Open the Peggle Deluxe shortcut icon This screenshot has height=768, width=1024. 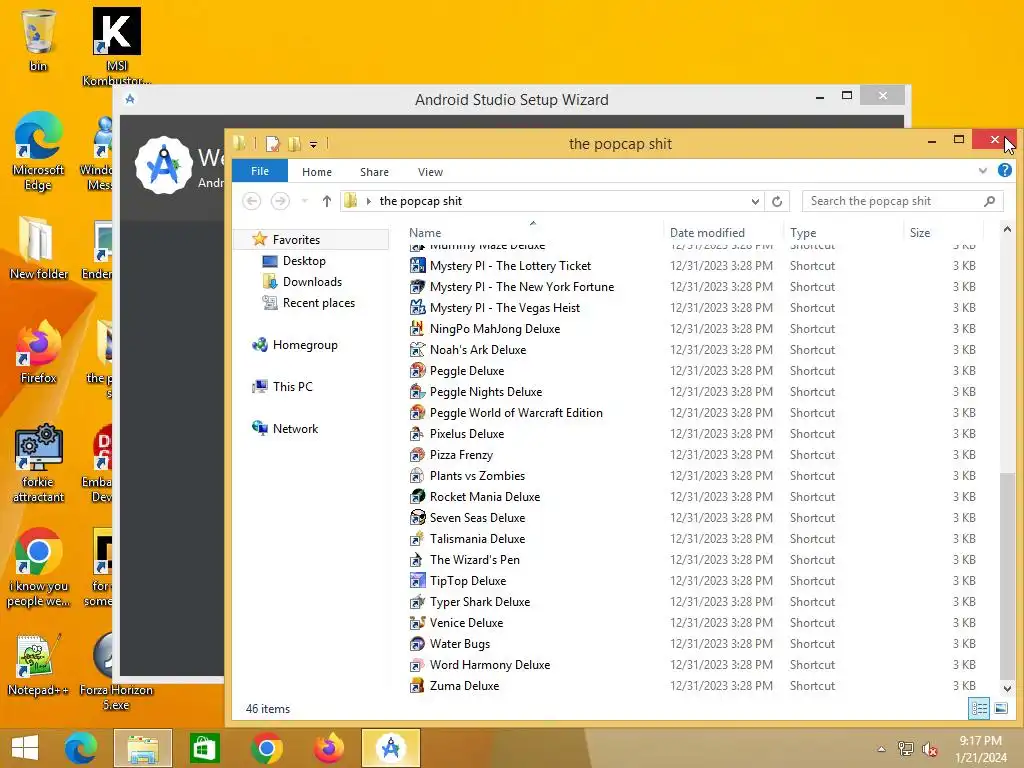(x=417, y=371)
